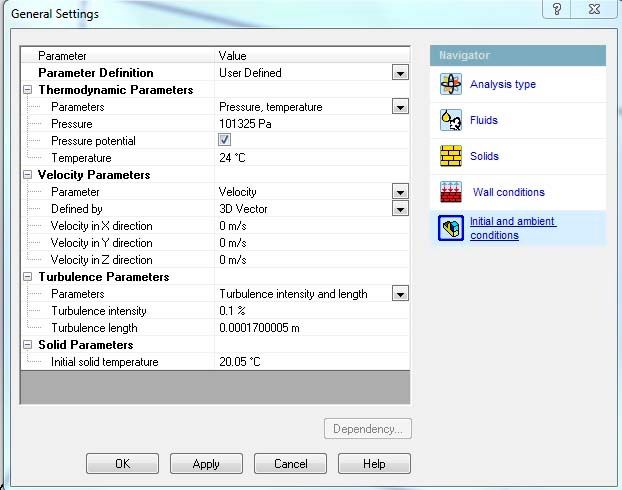Open the Turbulence intensity and length dropdown
Image resolution: width=622 pixels, height=490 pixels.
pos(400,294)
